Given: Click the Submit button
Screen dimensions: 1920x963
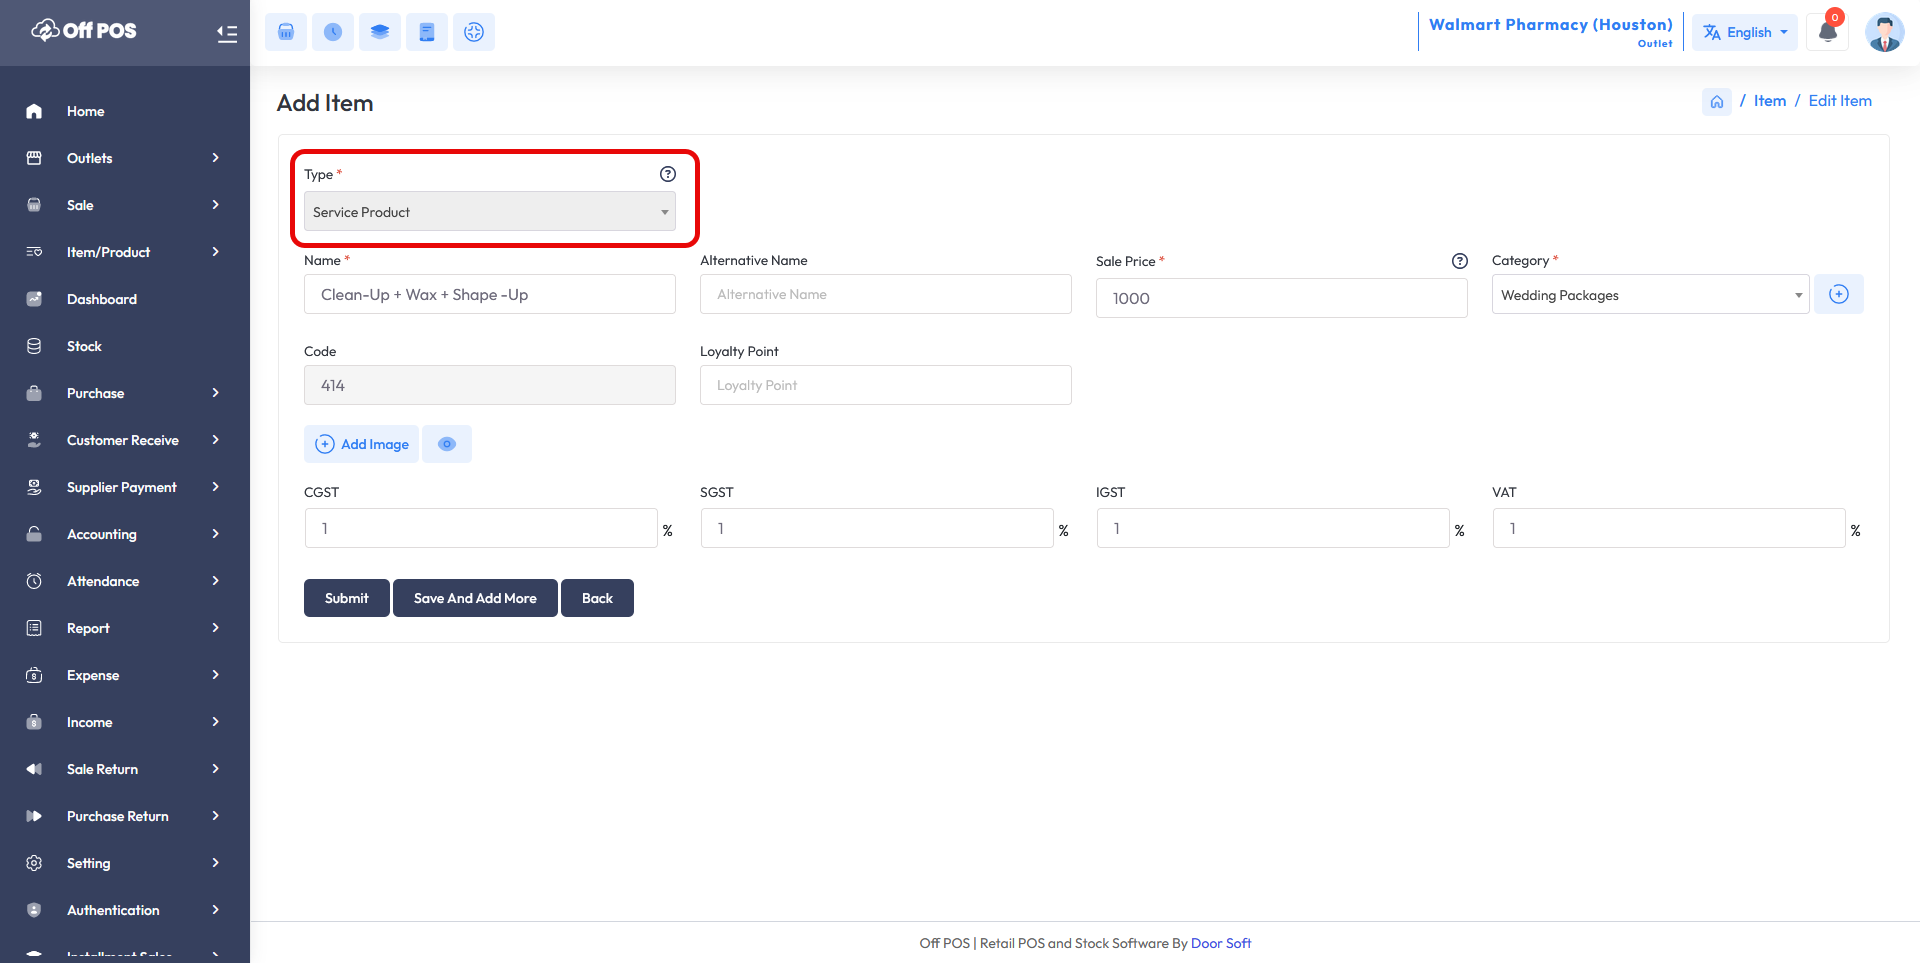Looking at the screenshot, I should tap(346, 598).
